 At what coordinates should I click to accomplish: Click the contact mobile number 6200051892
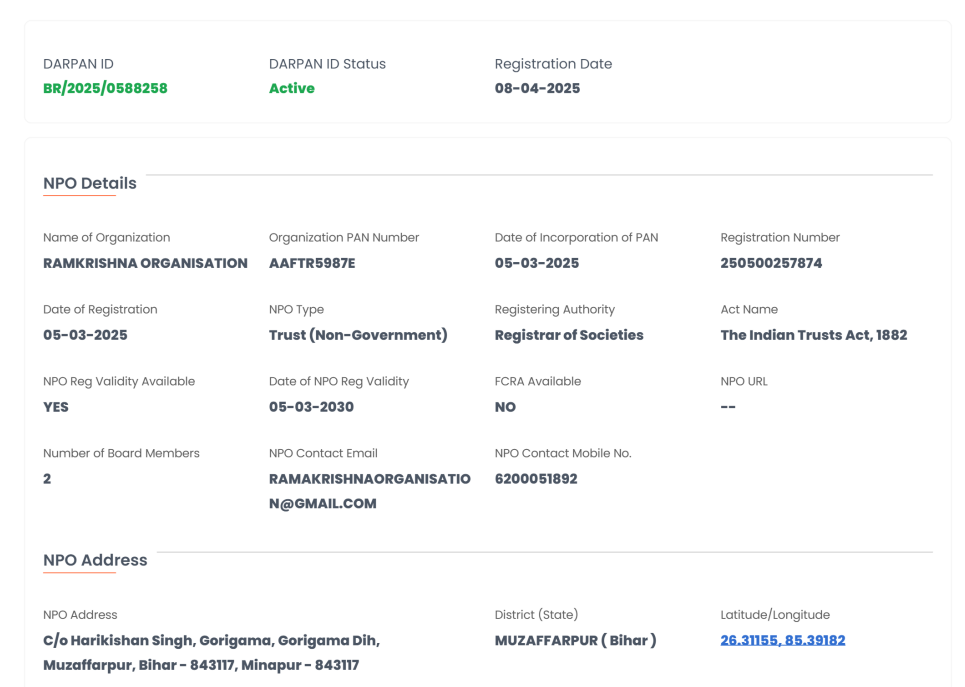pyautogui.click(x=536, y=479)
